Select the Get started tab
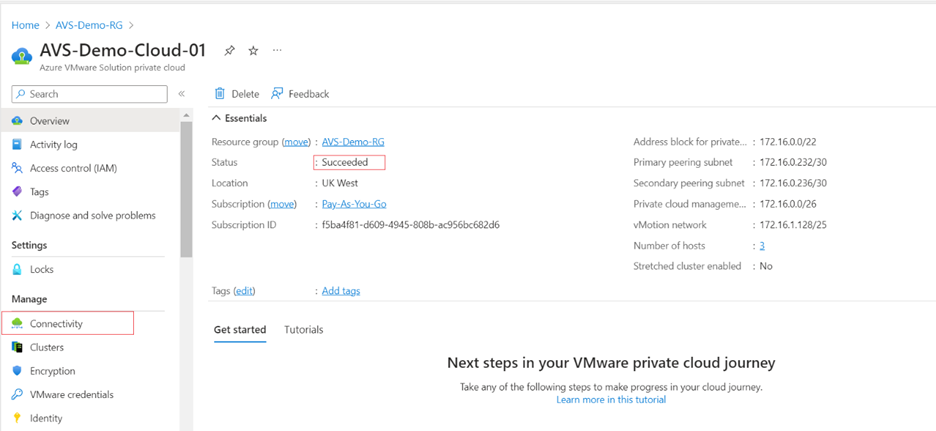Image resolution: width=936 pixels, height=431 pixels. tap(240, 330)
